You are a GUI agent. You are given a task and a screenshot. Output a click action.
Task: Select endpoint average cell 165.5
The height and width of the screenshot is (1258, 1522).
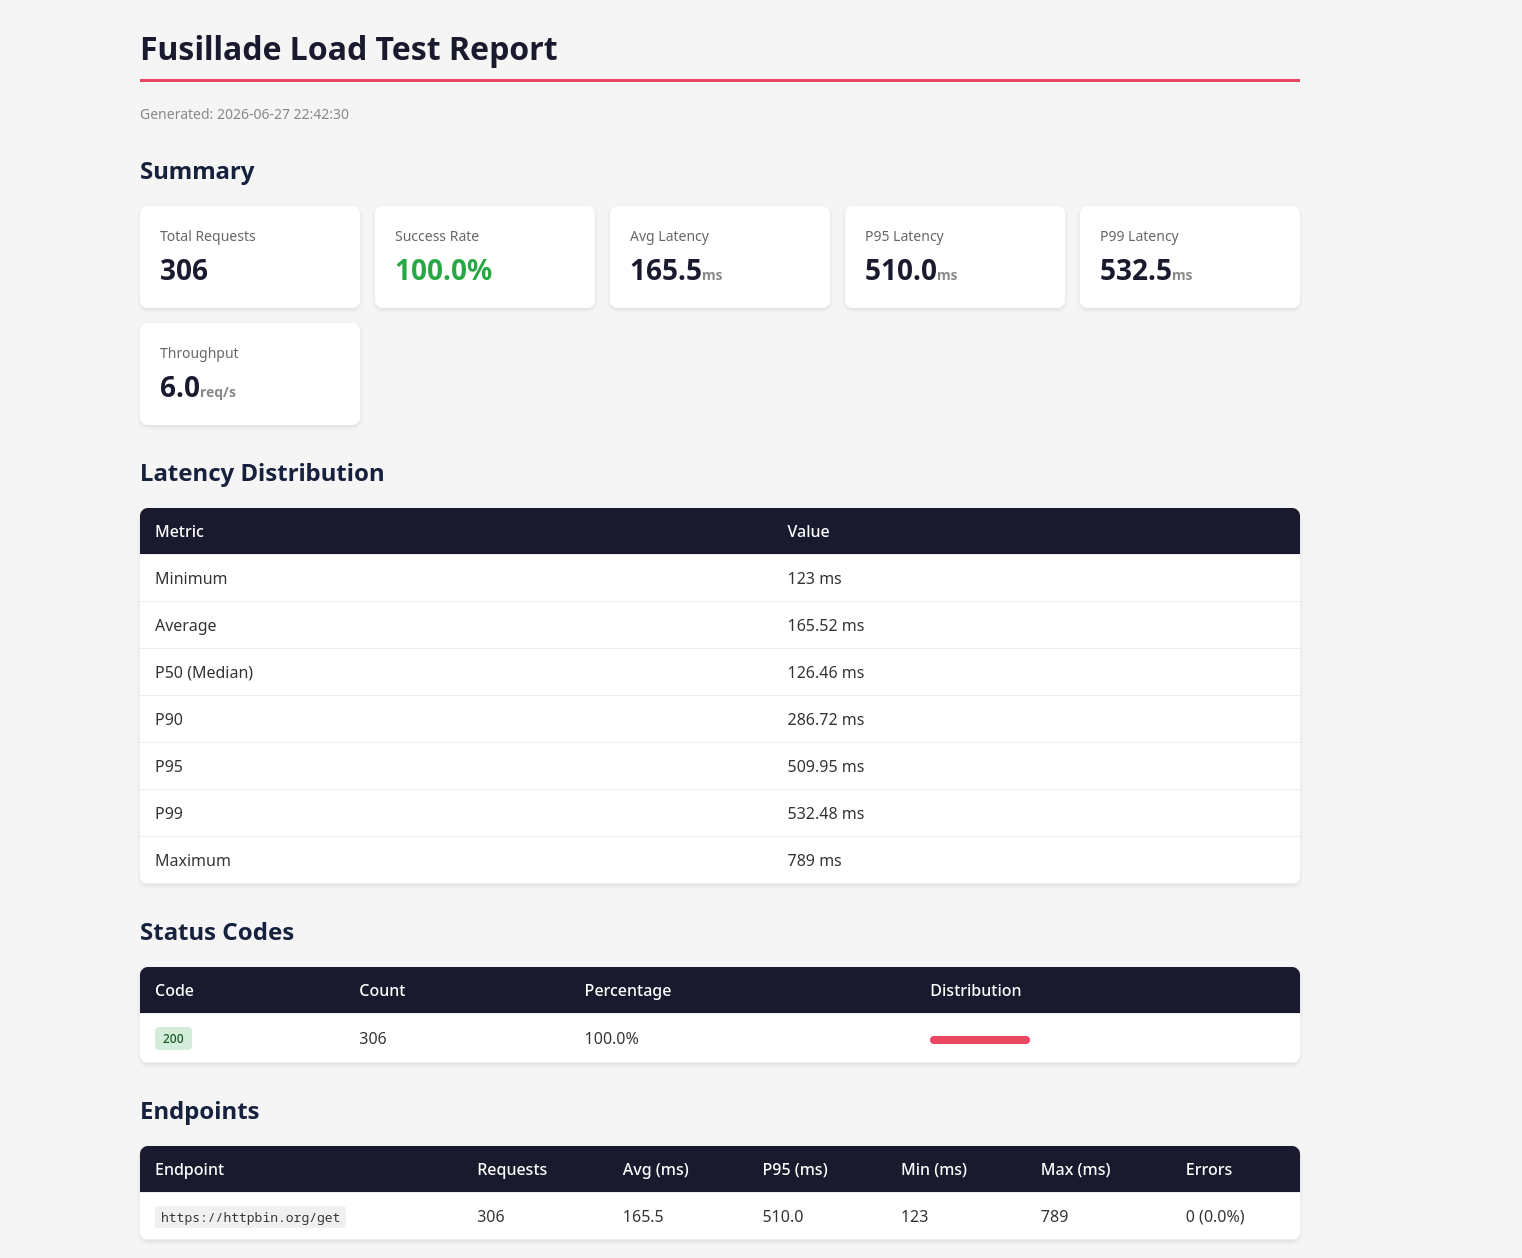click(x=643, y=1216)
